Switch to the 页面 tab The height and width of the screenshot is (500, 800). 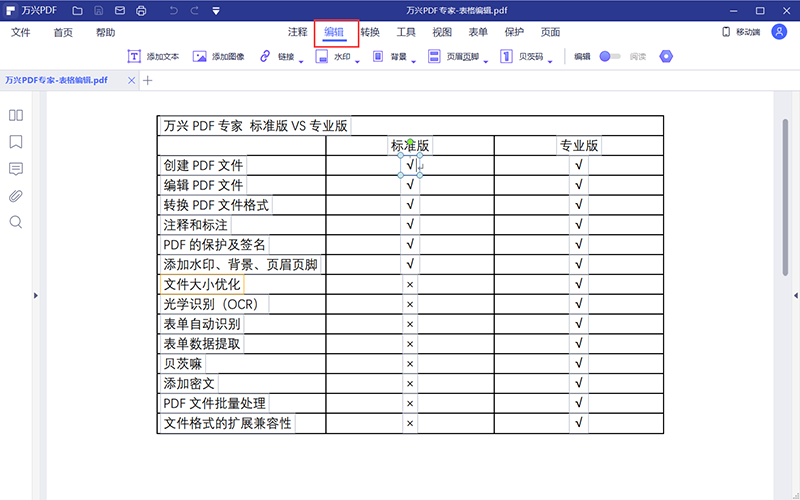[x=551, y=32]
